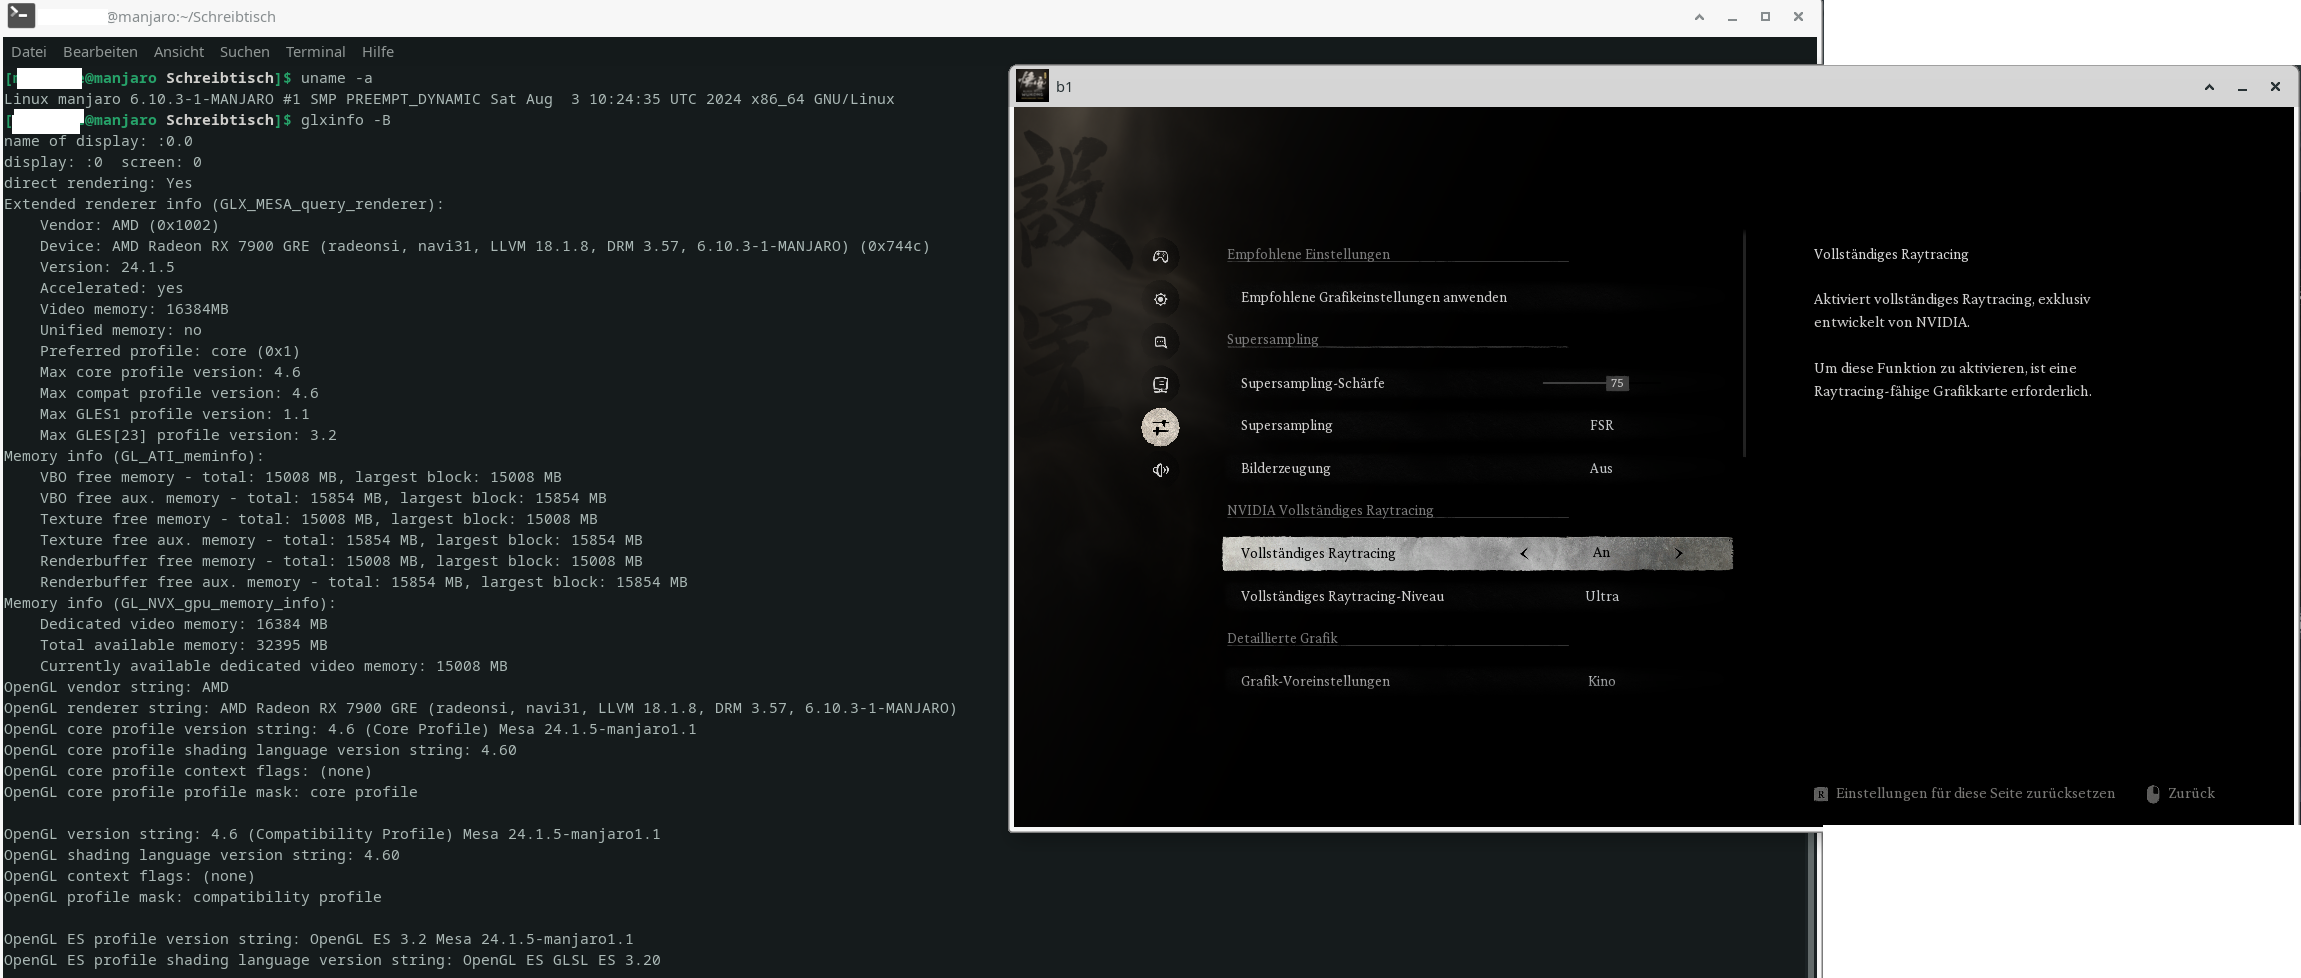Image resolution: width=2301 pixels, height=978 pixels.
Task: Select the highlighted graphics sliders category icon
Action: coord(1160,428)
